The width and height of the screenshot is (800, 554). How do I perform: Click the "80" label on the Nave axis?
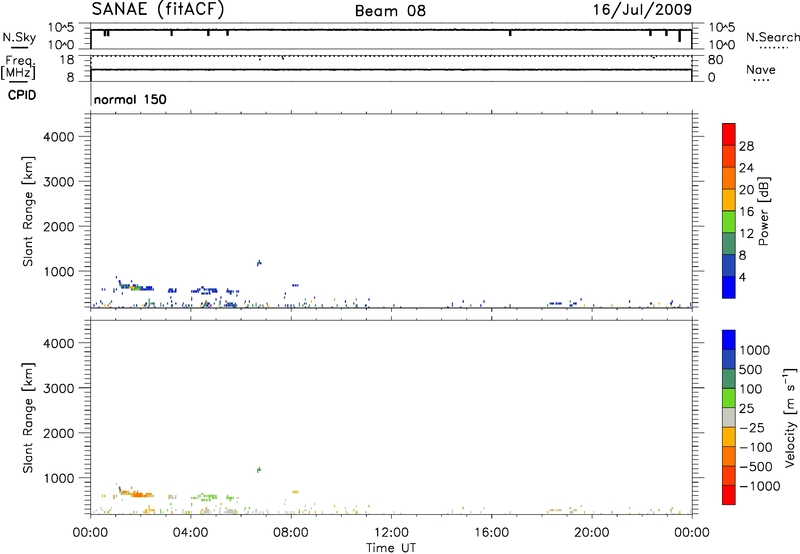point(715,60)
